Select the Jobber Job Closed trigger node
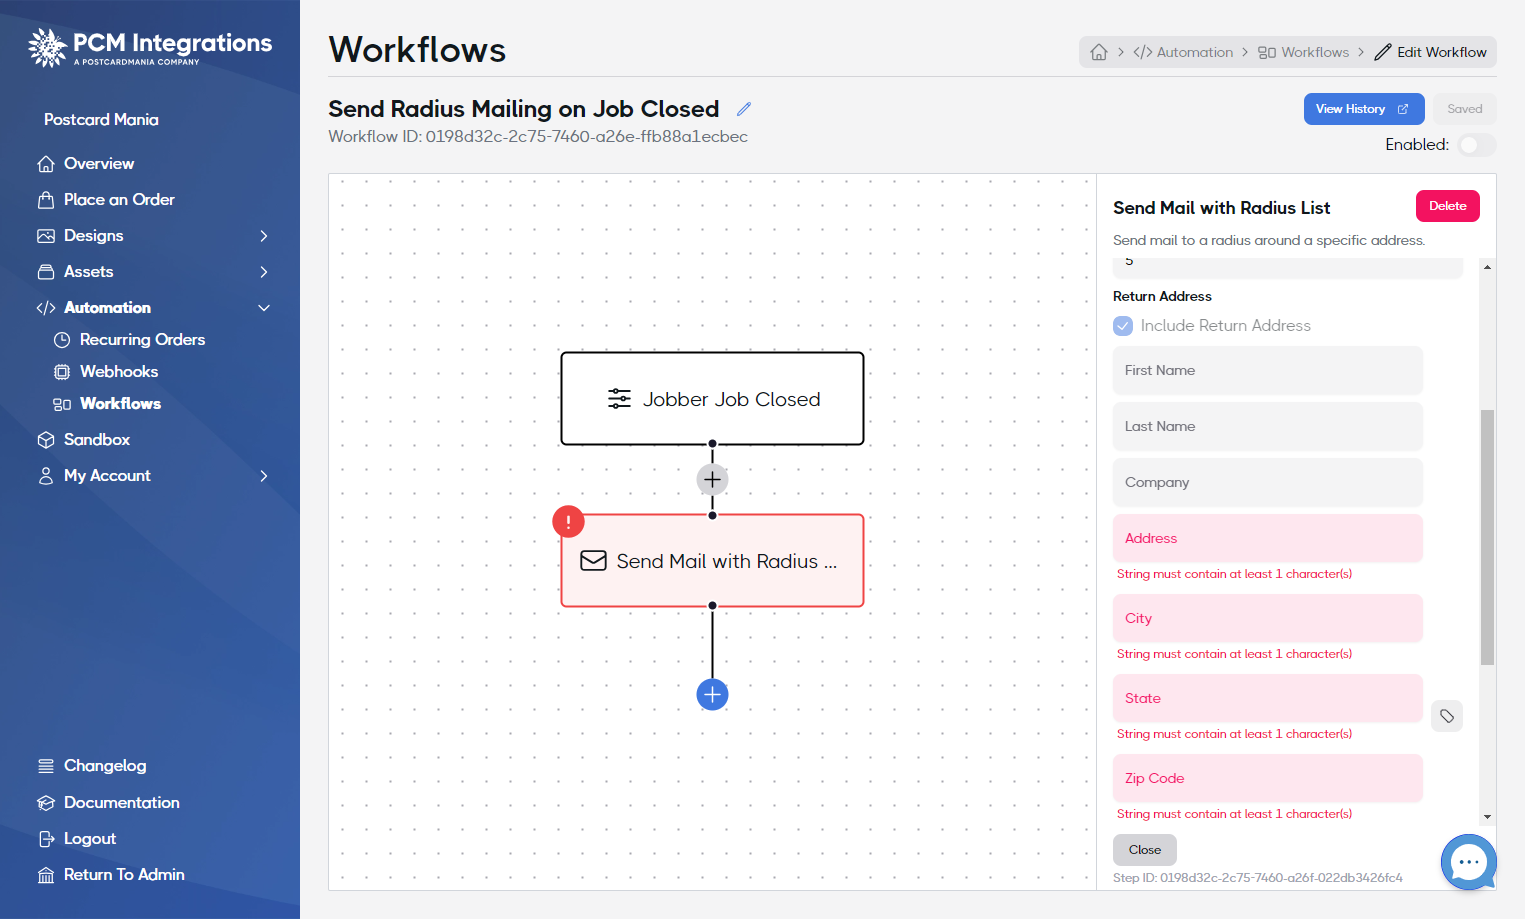The image size is (1525, 919). point(712,399)
